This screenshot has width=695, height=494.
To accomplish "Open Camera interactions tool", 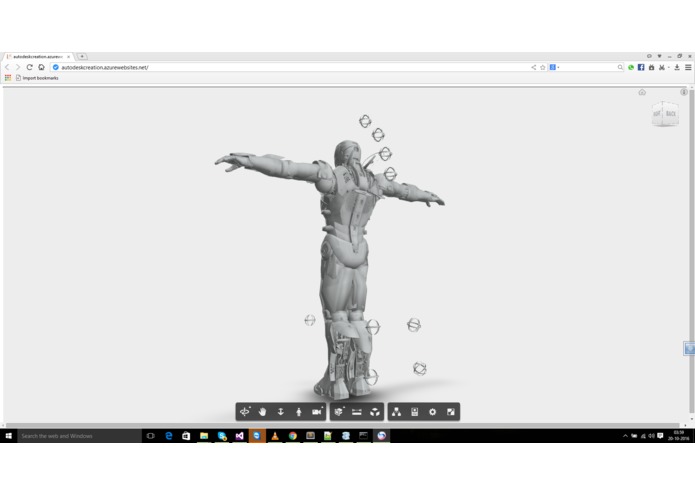I will (x=317, y=412).
